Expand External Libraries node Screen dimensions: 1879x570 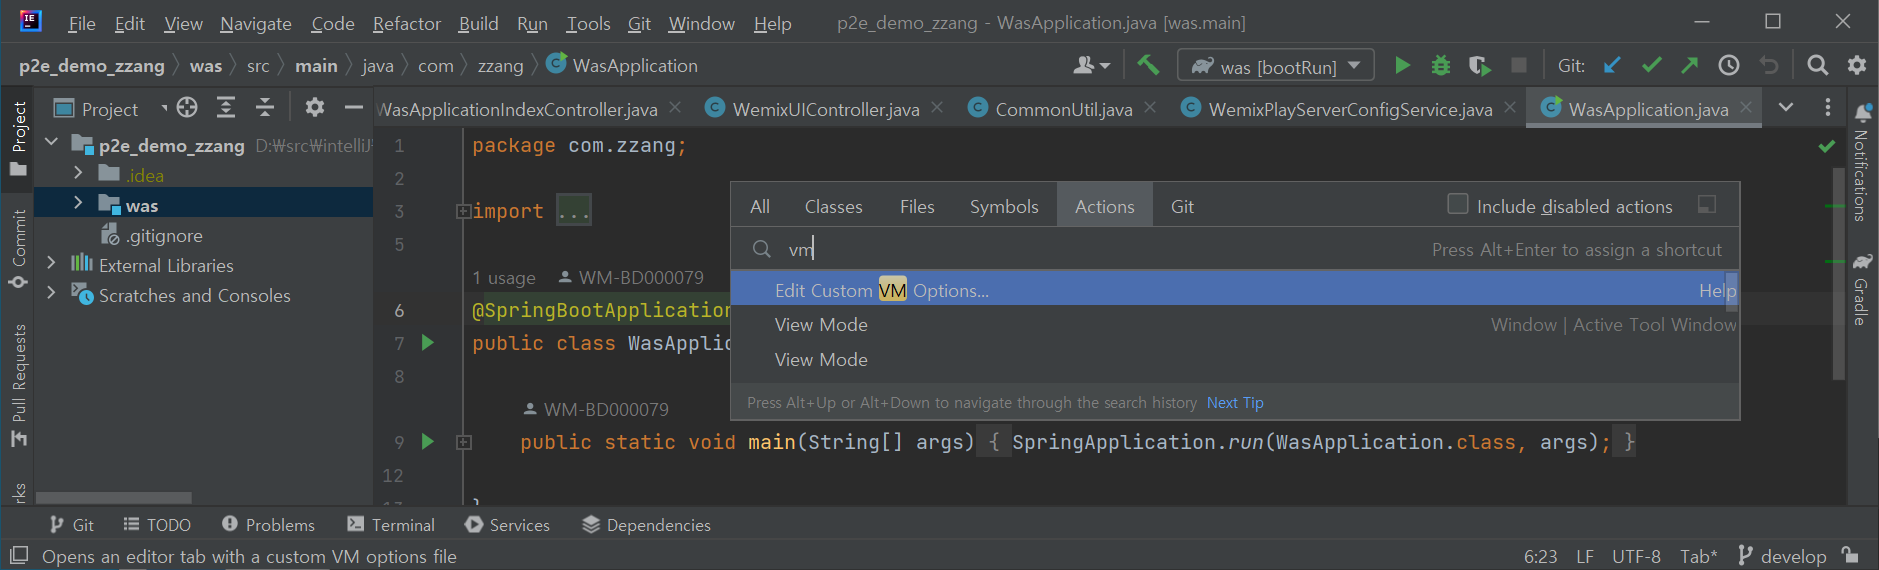coord(51,263)
